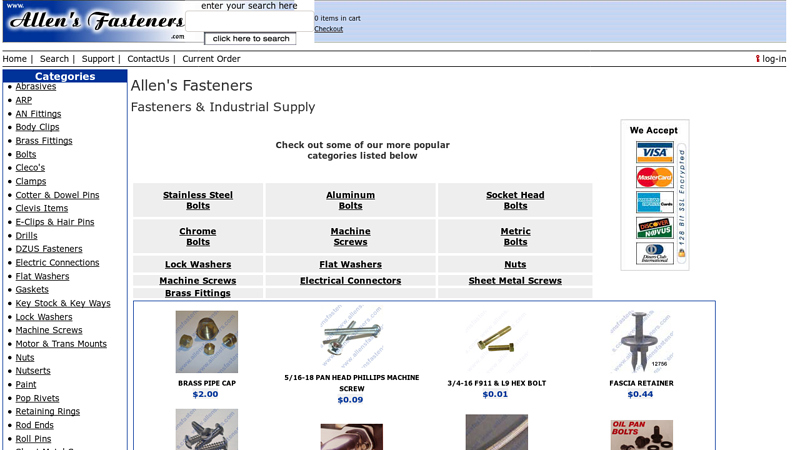Click the 'click here to search' button

coord(251,39)
